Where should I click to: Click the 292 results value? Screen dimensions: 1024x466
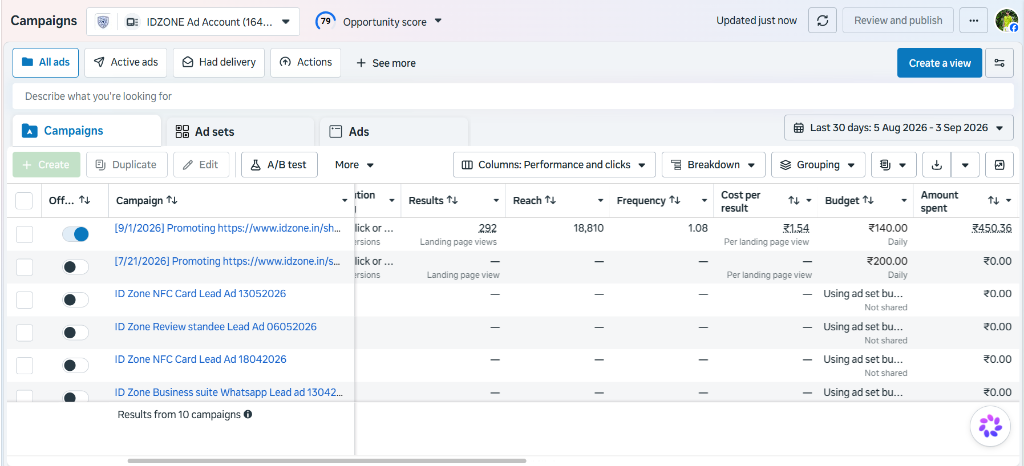(487, 228)
